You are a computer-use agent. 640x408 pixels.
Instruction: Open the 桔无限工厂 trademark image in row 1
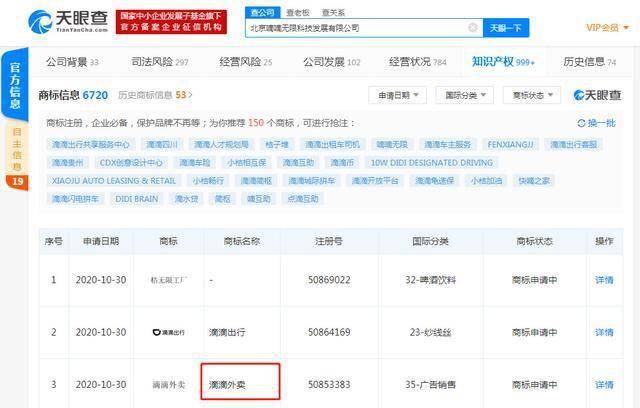169,280
